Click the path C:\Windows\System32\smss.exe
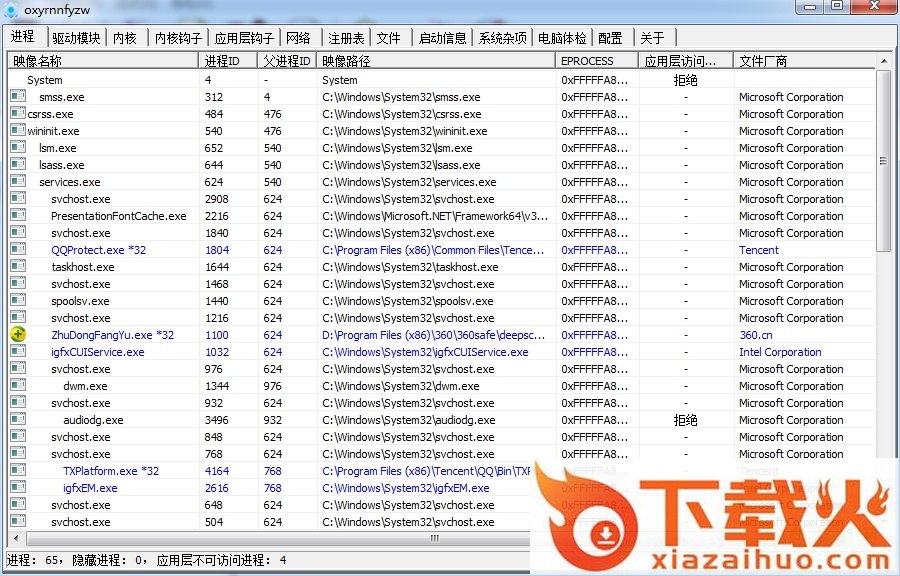900x576 pixels. pos(401,97)
